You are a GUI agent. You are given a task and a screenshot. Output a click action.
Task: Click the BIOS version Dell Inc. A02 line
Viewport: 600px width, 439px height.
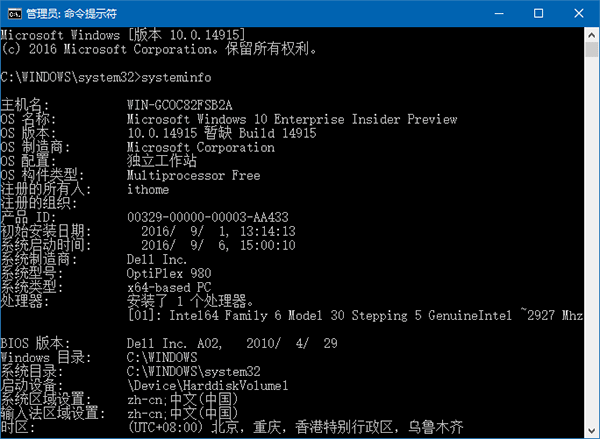(232, 343)
